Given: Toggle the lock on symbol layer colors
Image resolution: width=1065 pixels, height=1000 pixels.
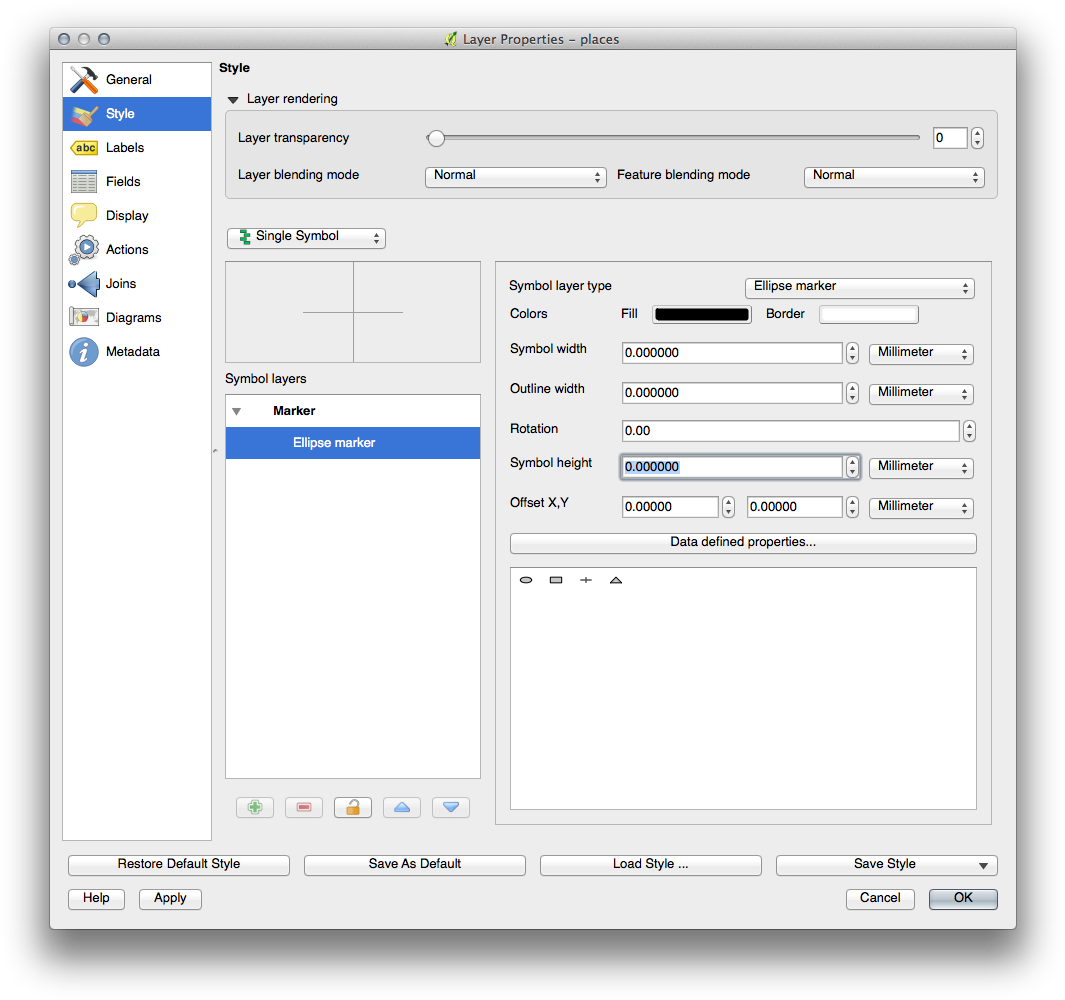Looking at the screenshot, I should (352, 807).
